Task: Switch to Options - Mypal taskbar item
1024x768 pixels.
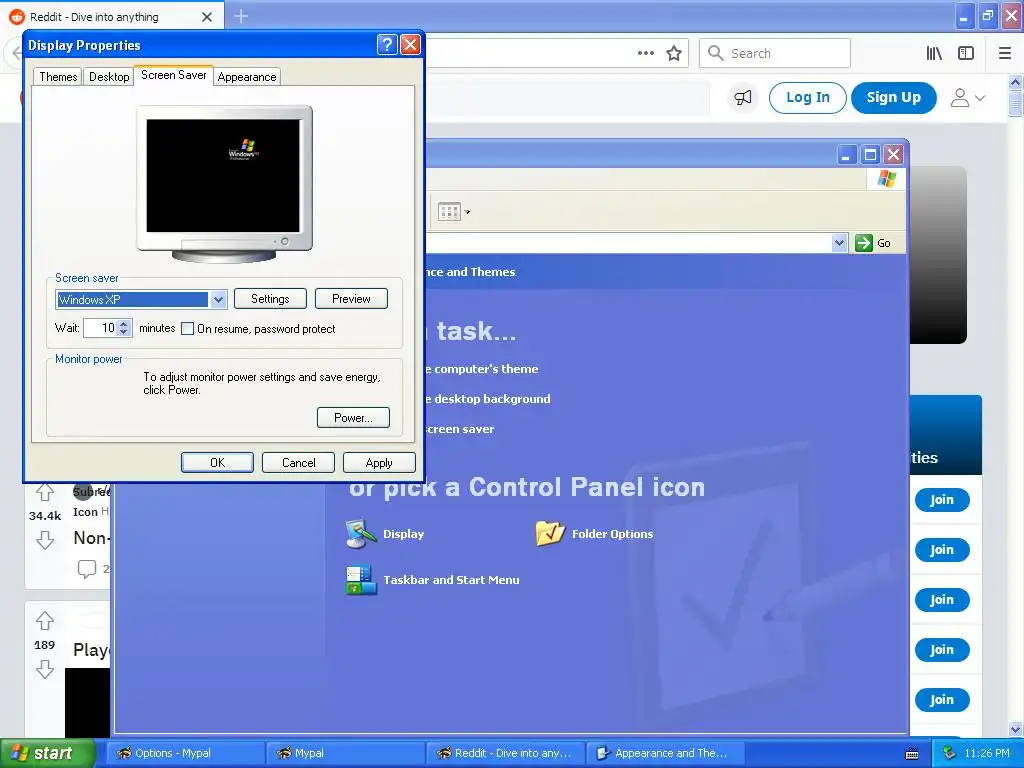Action: 184,753
